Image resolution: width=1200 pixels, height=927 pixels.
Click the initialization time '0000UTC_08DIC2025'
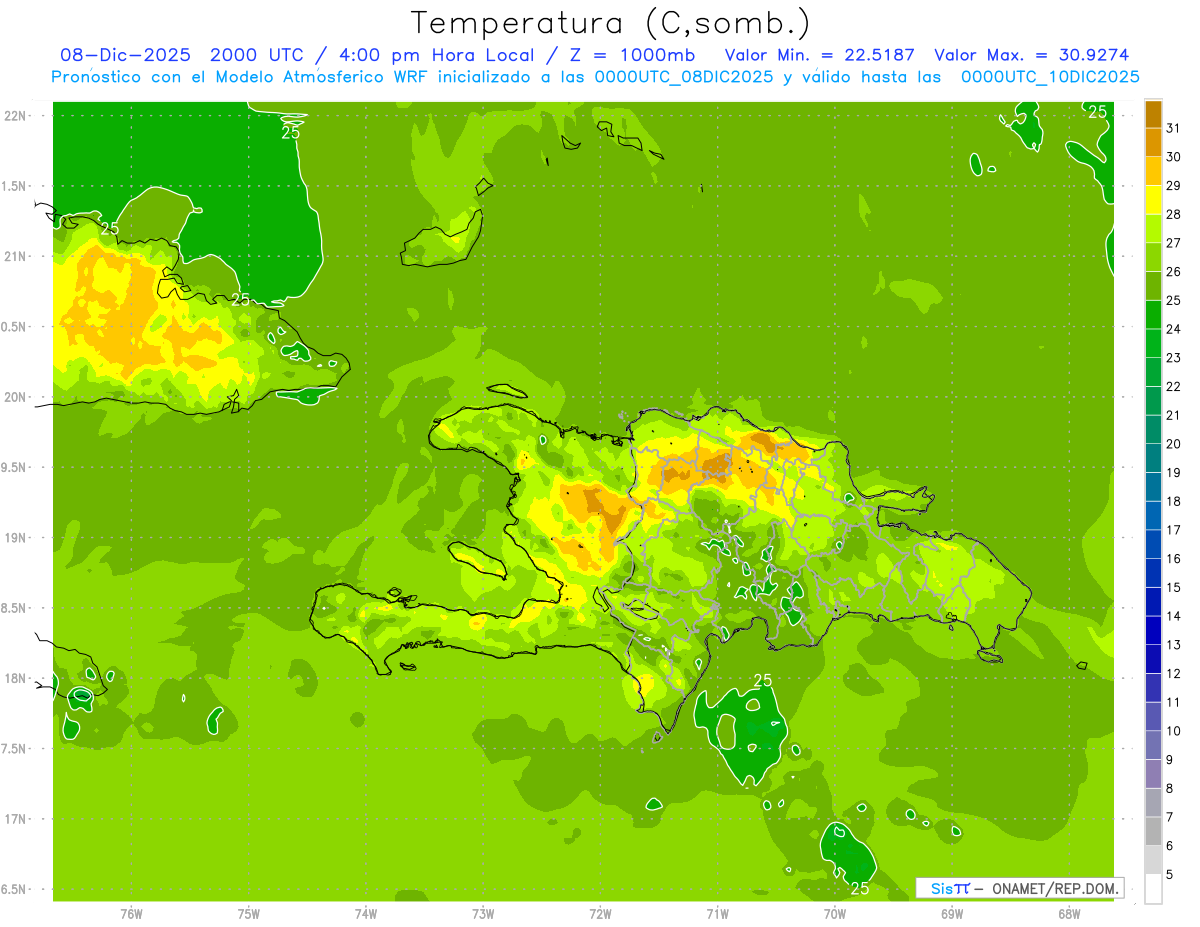pos(684,77)
